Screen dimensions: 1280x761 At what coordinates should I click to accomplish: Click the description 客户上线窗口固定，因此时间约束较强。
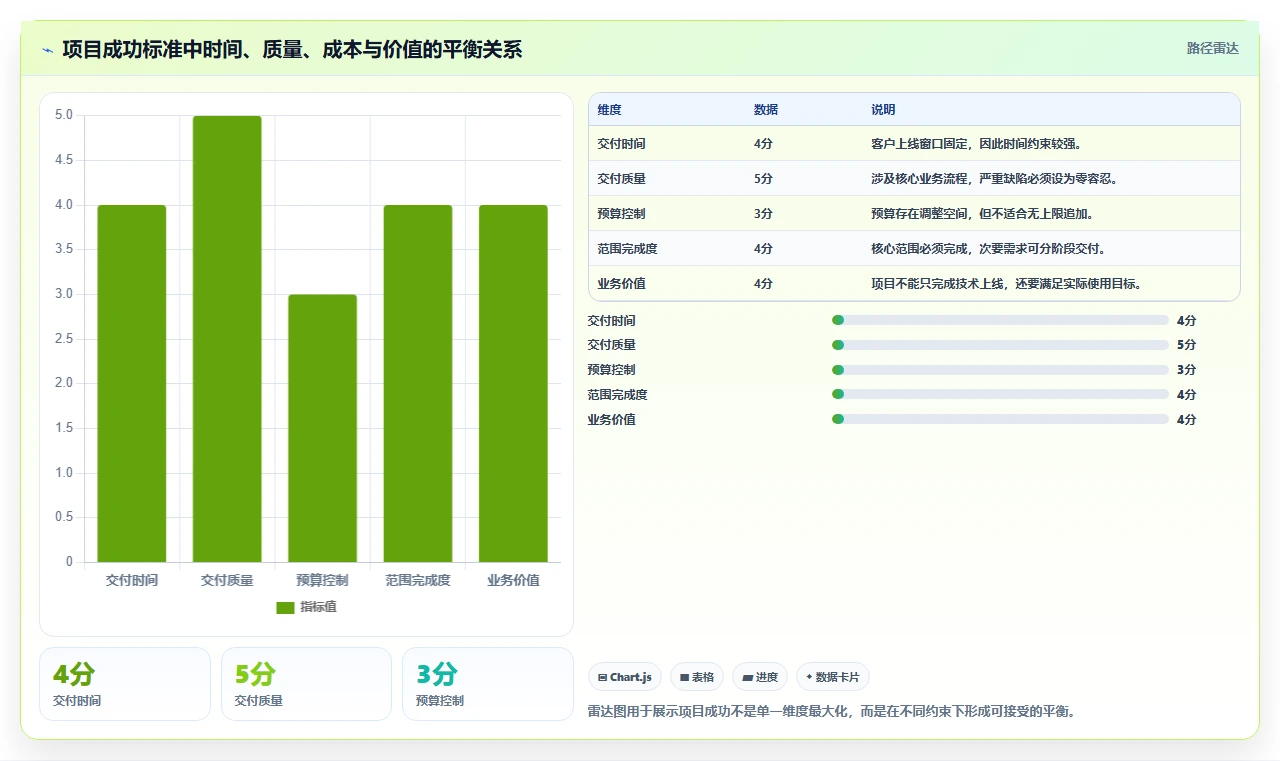[976, 144]
